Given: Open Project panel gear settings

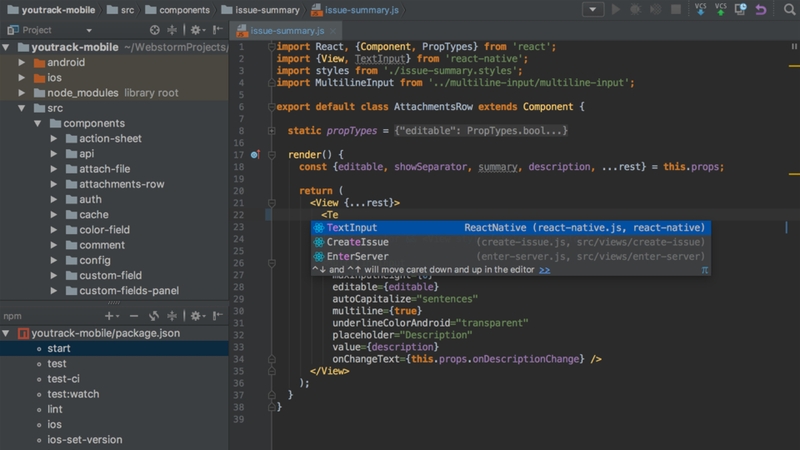Looking at the screenshot, I should (195, 31).
